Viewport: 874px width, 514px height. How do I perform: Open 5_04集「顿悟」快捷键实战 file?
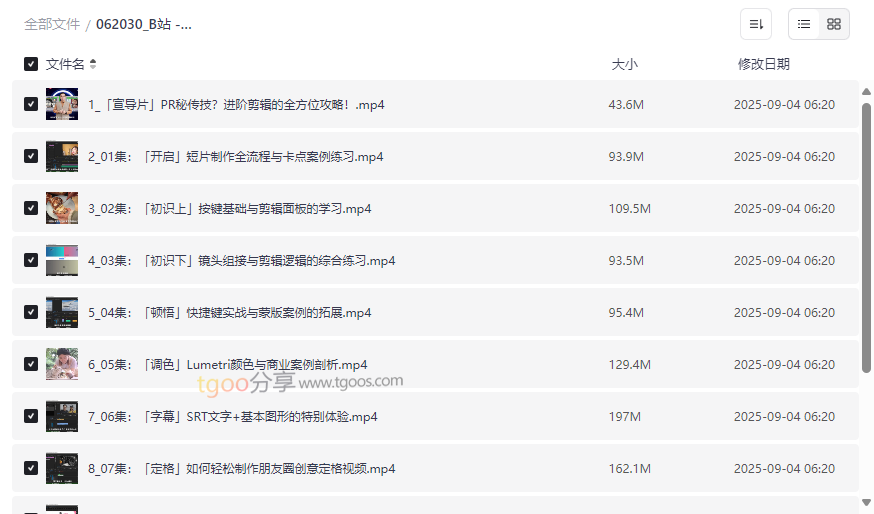[230, 312]
